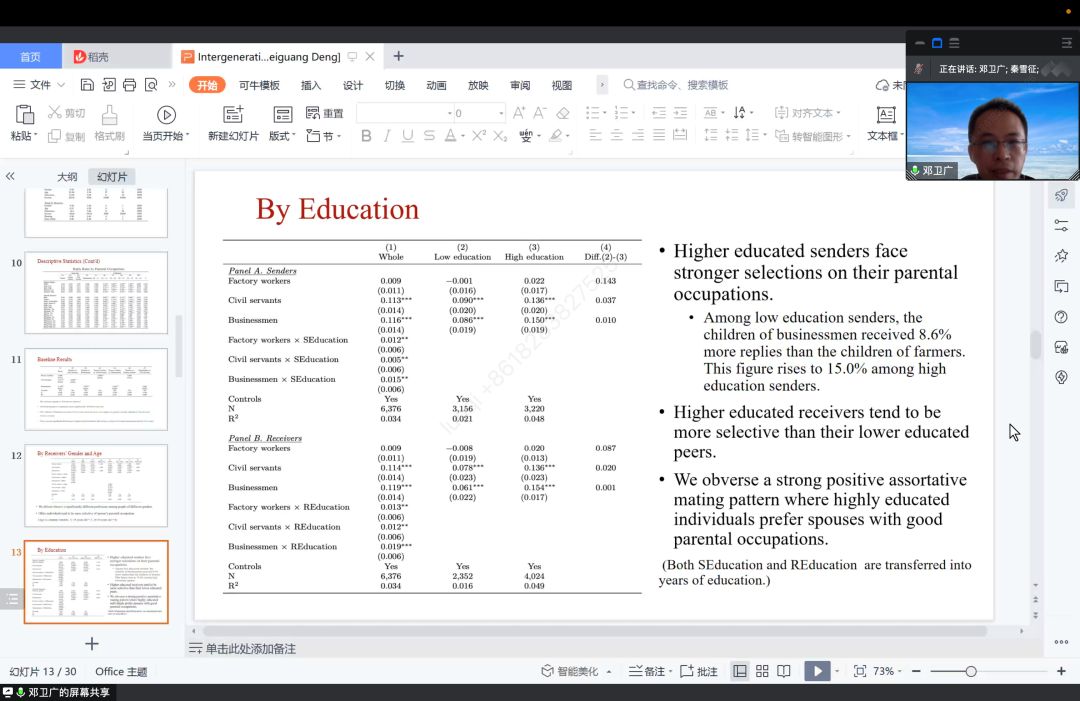Screen dimensions: 1080x701
Task: Open the 73% zoom level dropdown
Action: (x=887, y=671)
